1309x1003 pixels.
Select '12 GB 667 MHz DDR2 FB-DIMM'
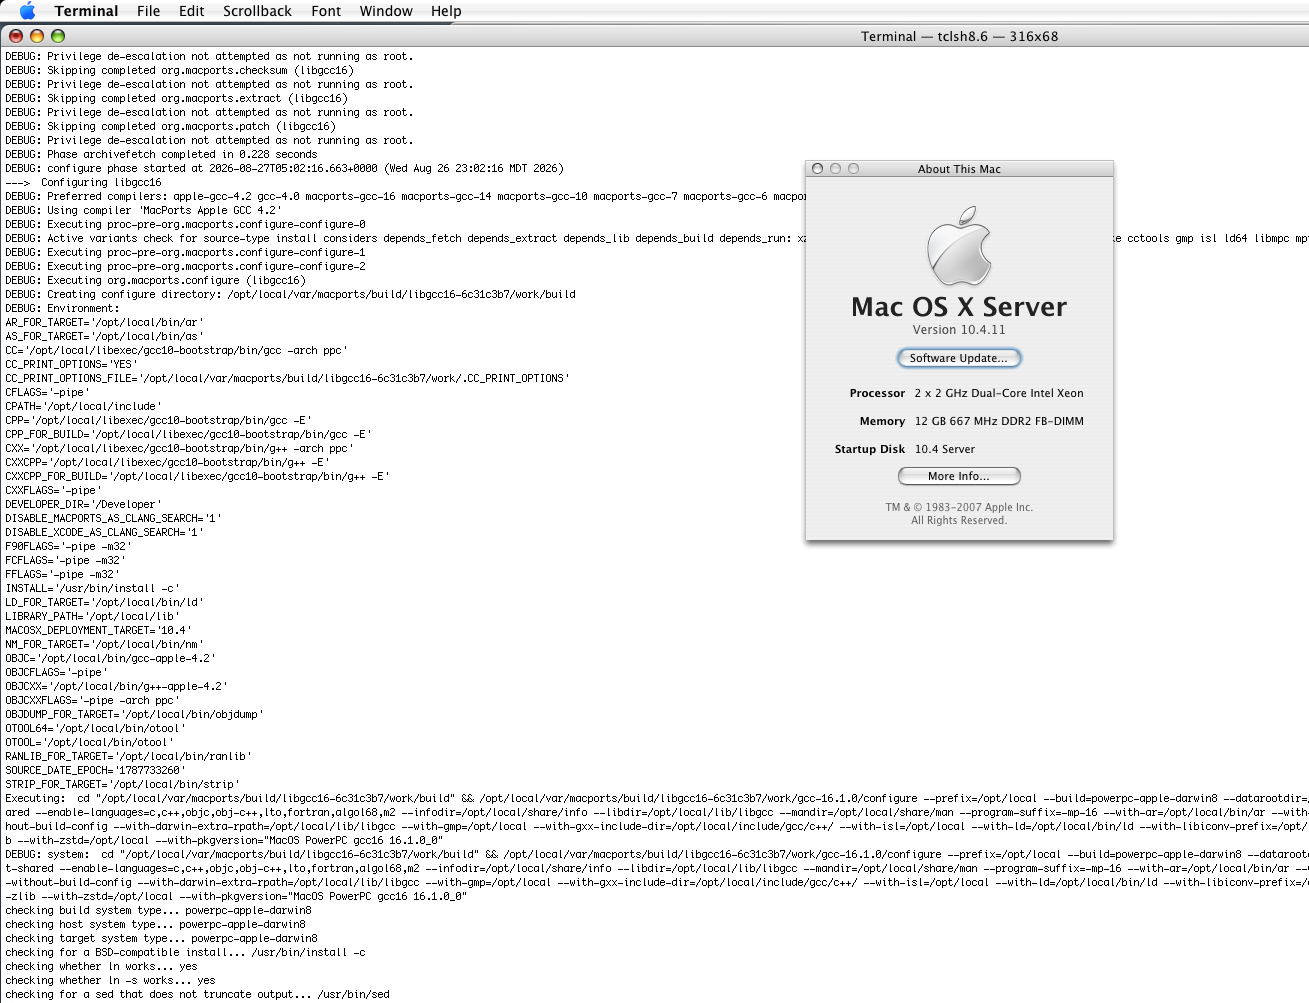999,421
